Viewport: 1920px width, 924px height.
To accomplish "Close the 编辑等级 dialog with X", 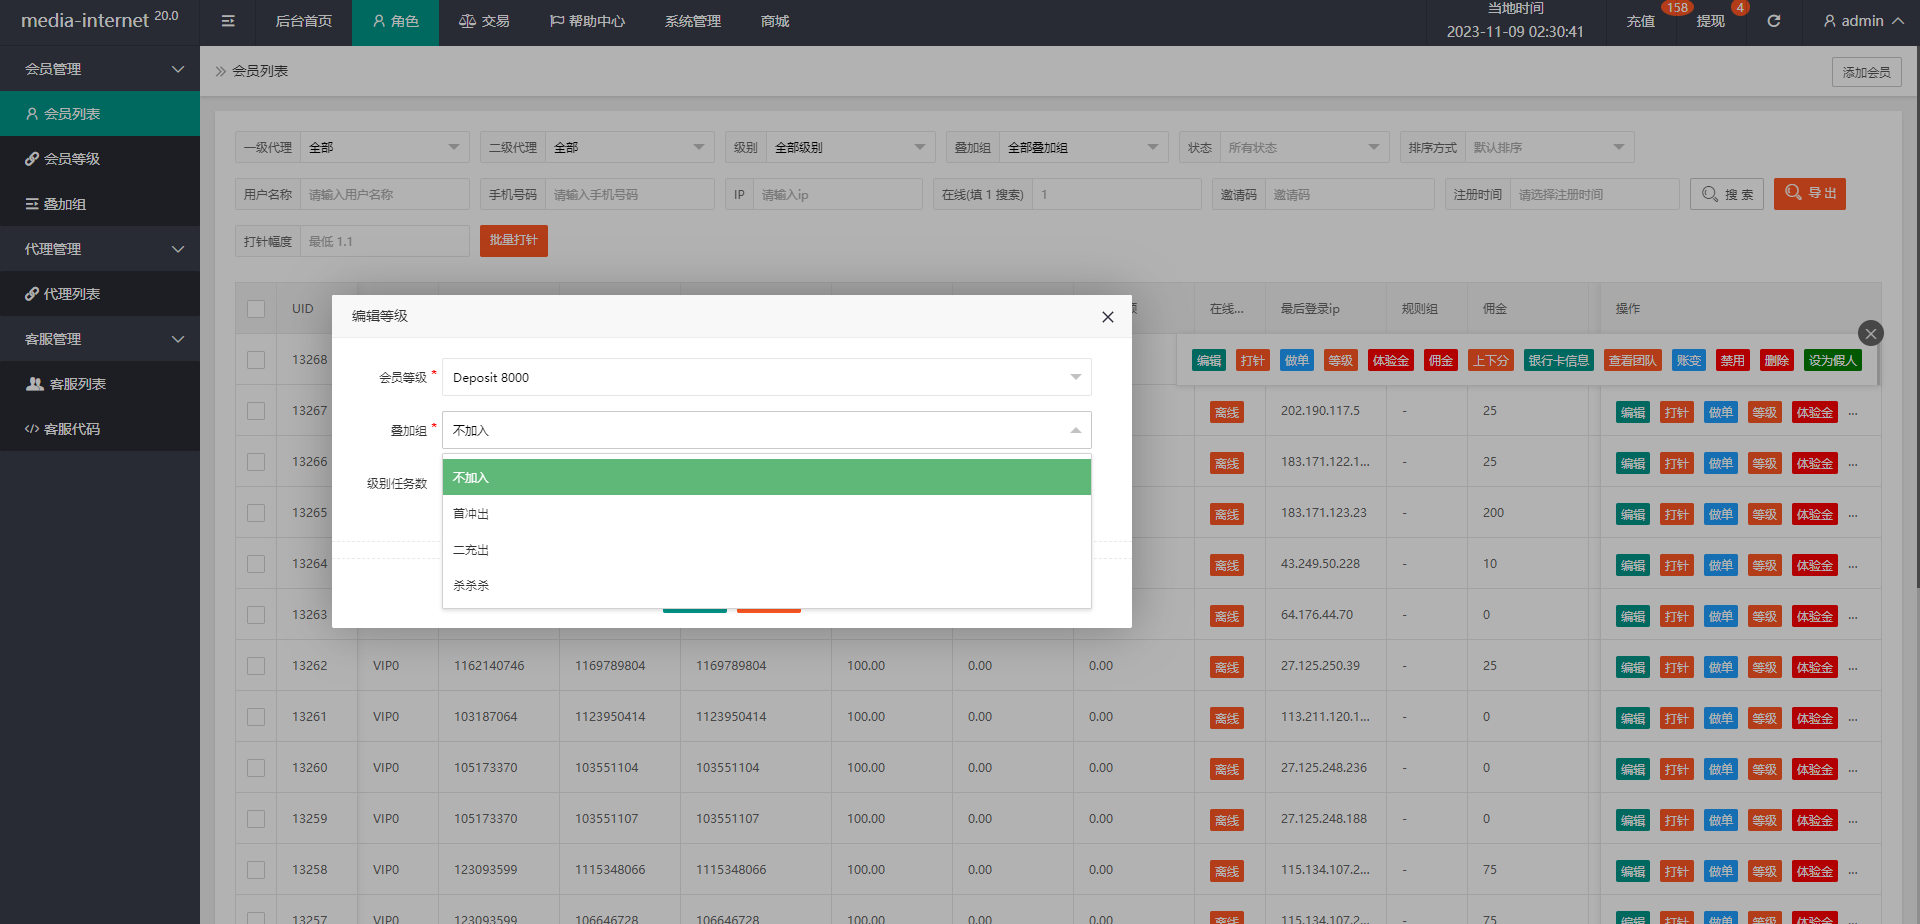I will pyautogui.click(x=1107, y=317).
